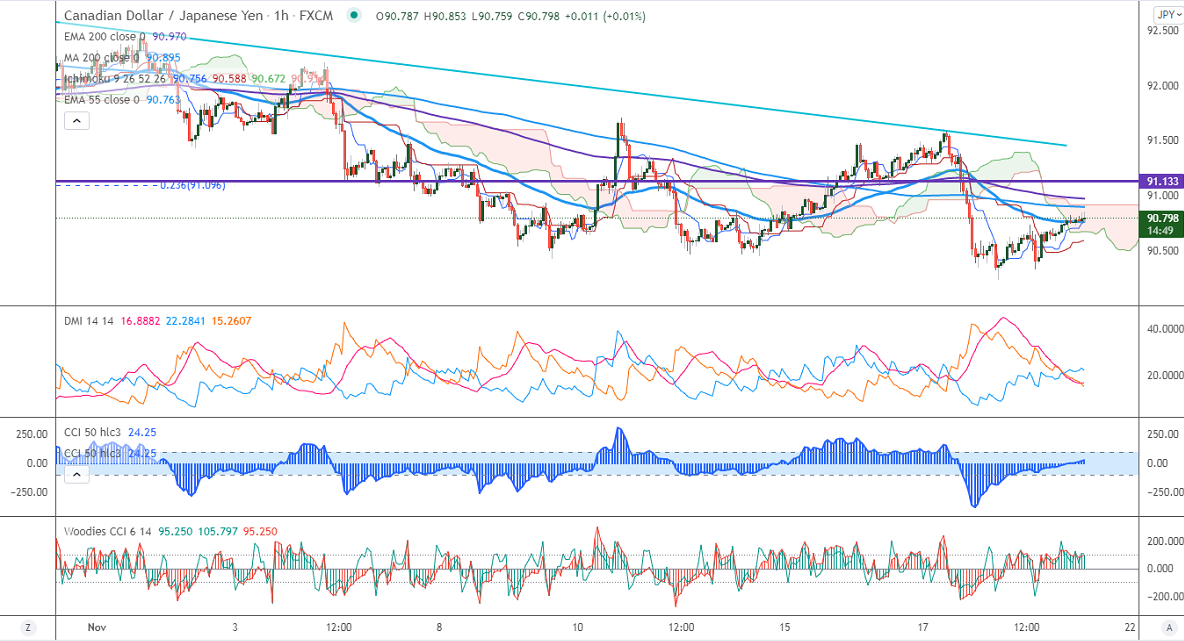The image size is (1184, 641).
Task: Click the 15.2607 orange DMI value
Action: click(x=231, y=321)
